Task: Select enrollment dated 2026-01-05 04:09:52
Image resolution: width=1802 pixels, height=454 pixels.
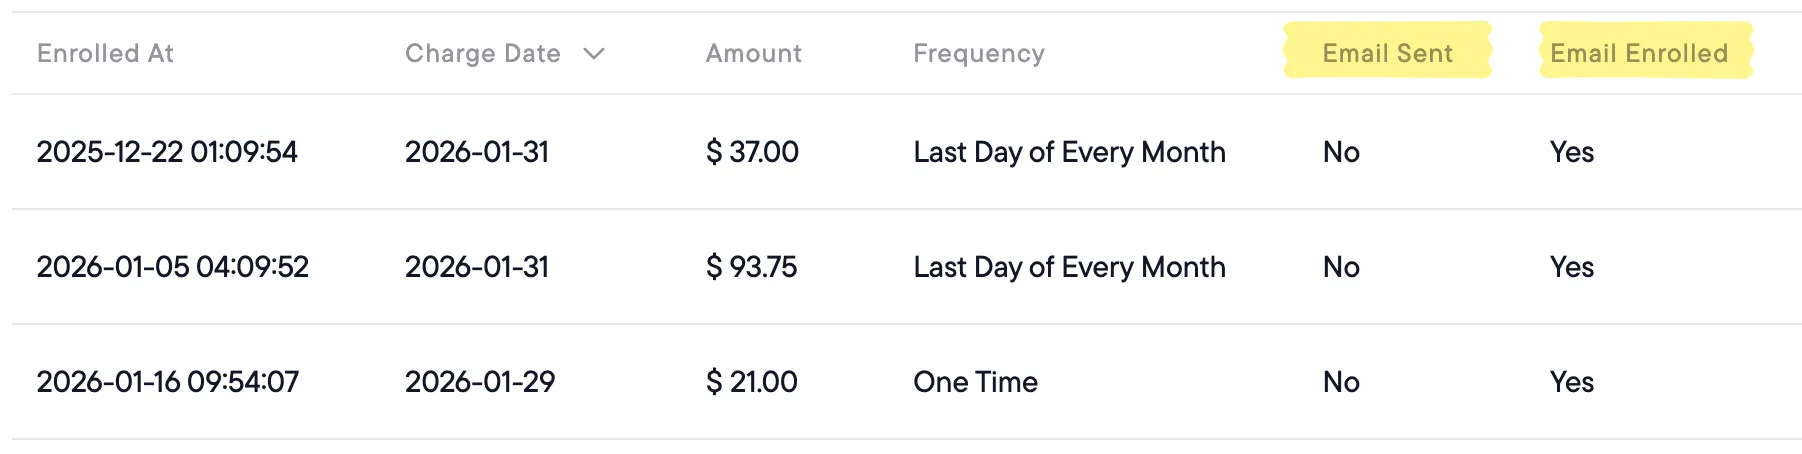Action: [x=172, y=267]
